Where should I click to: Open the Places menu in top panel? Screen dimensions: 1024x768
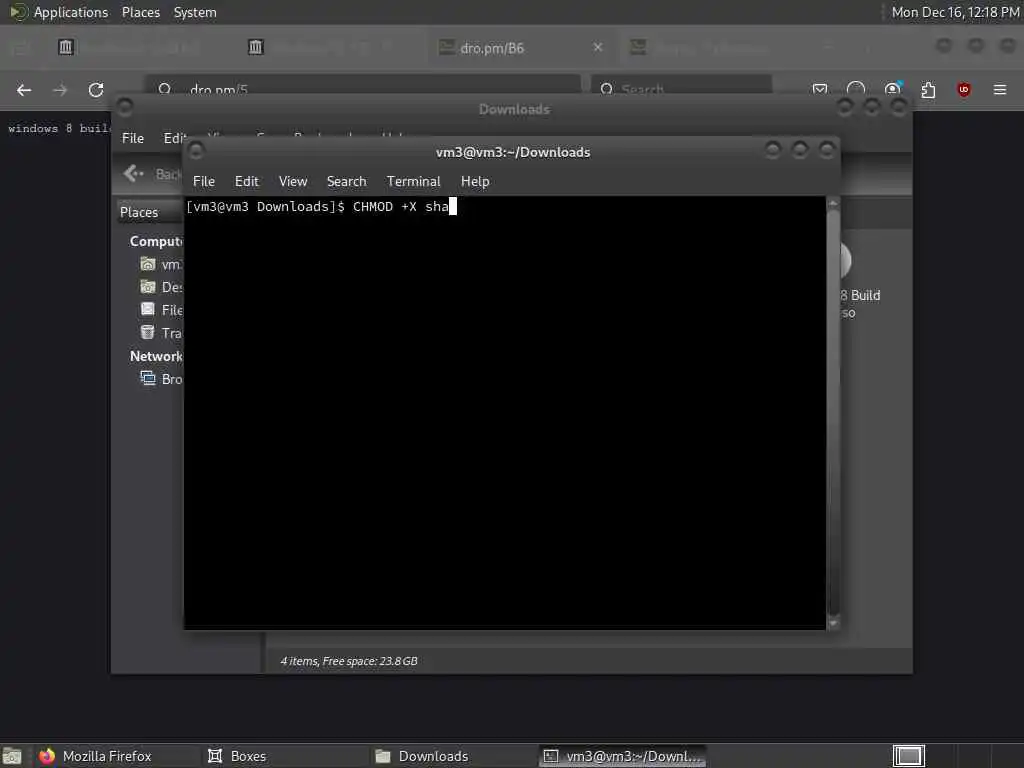140,12
